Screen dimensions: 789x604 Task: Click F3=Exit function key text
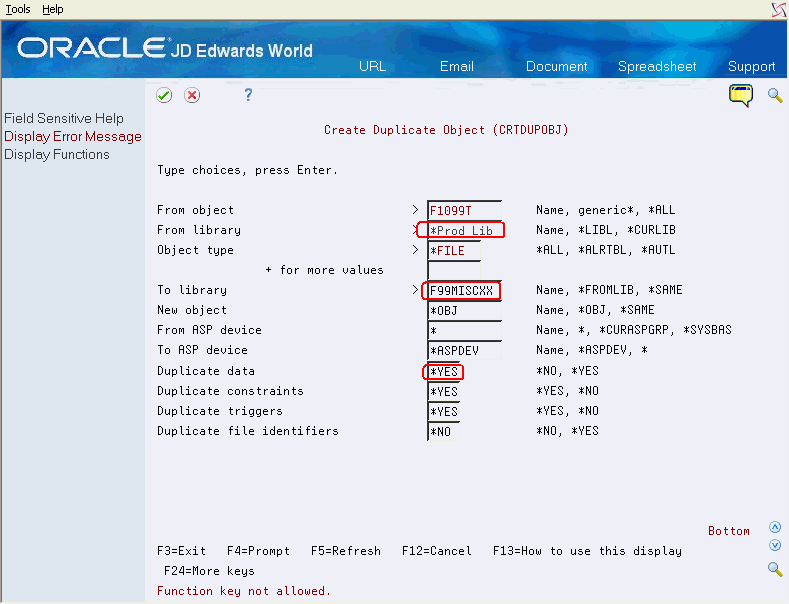point(182,551)
